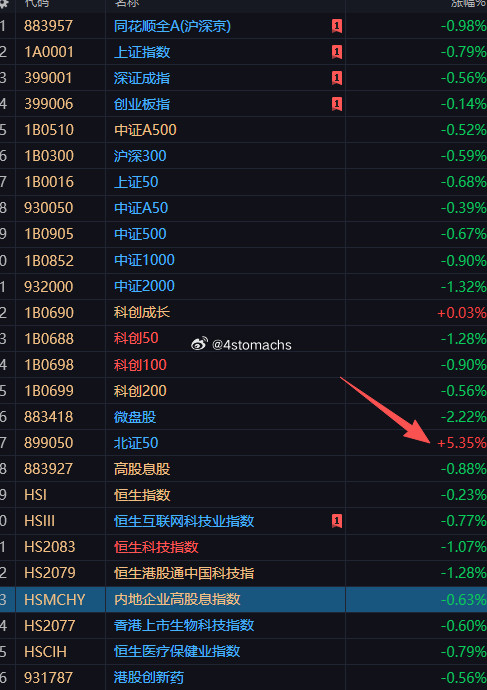Click code 399001
The height and width of the screenshot is (690, 487).
[48, 78]
